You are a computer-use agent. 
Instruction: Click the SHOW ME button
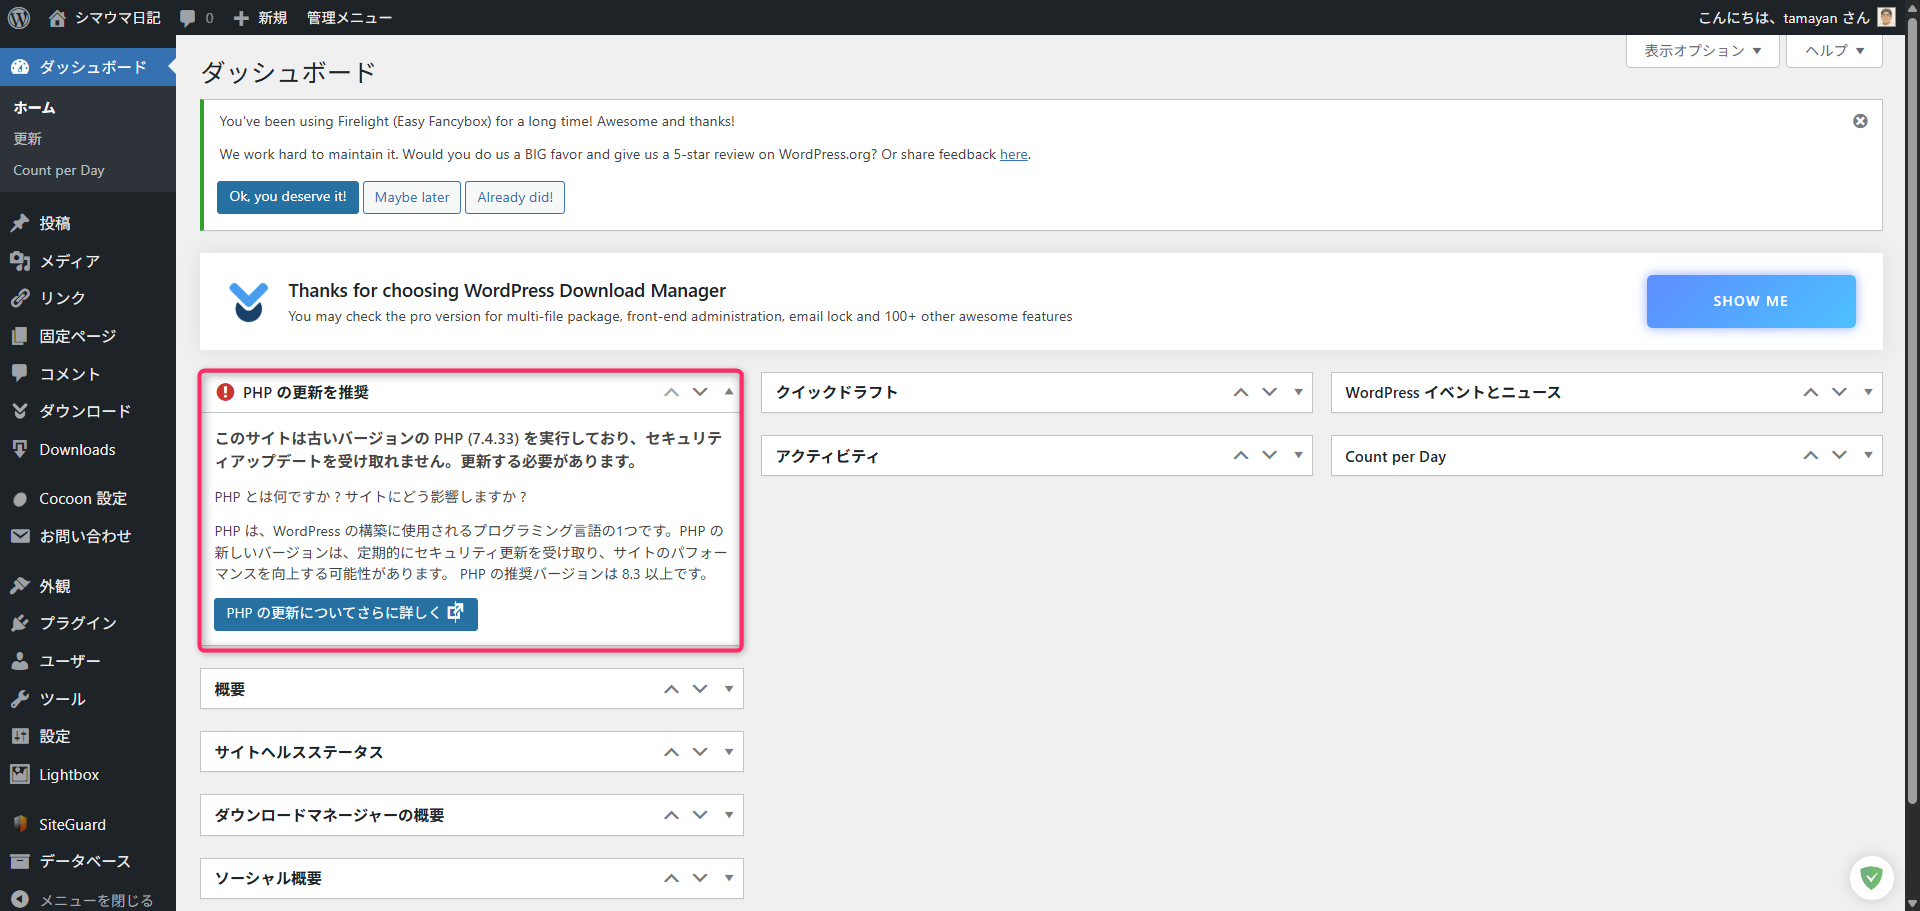pyautogui.click(x=1750, y=301)
